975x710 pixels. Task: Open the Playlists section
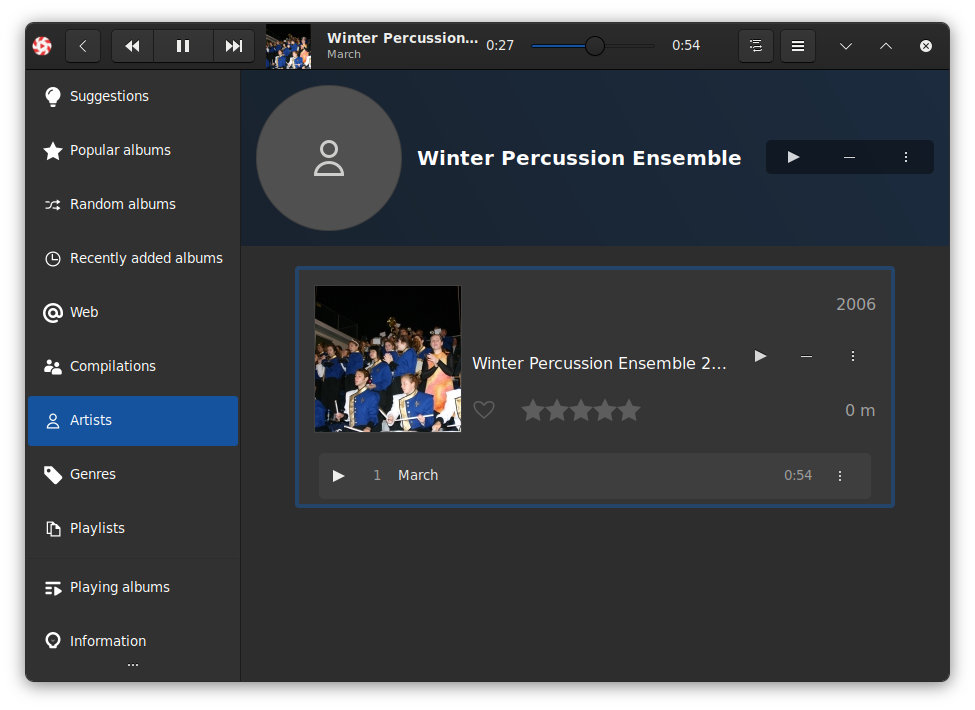(x=97, y=528)
